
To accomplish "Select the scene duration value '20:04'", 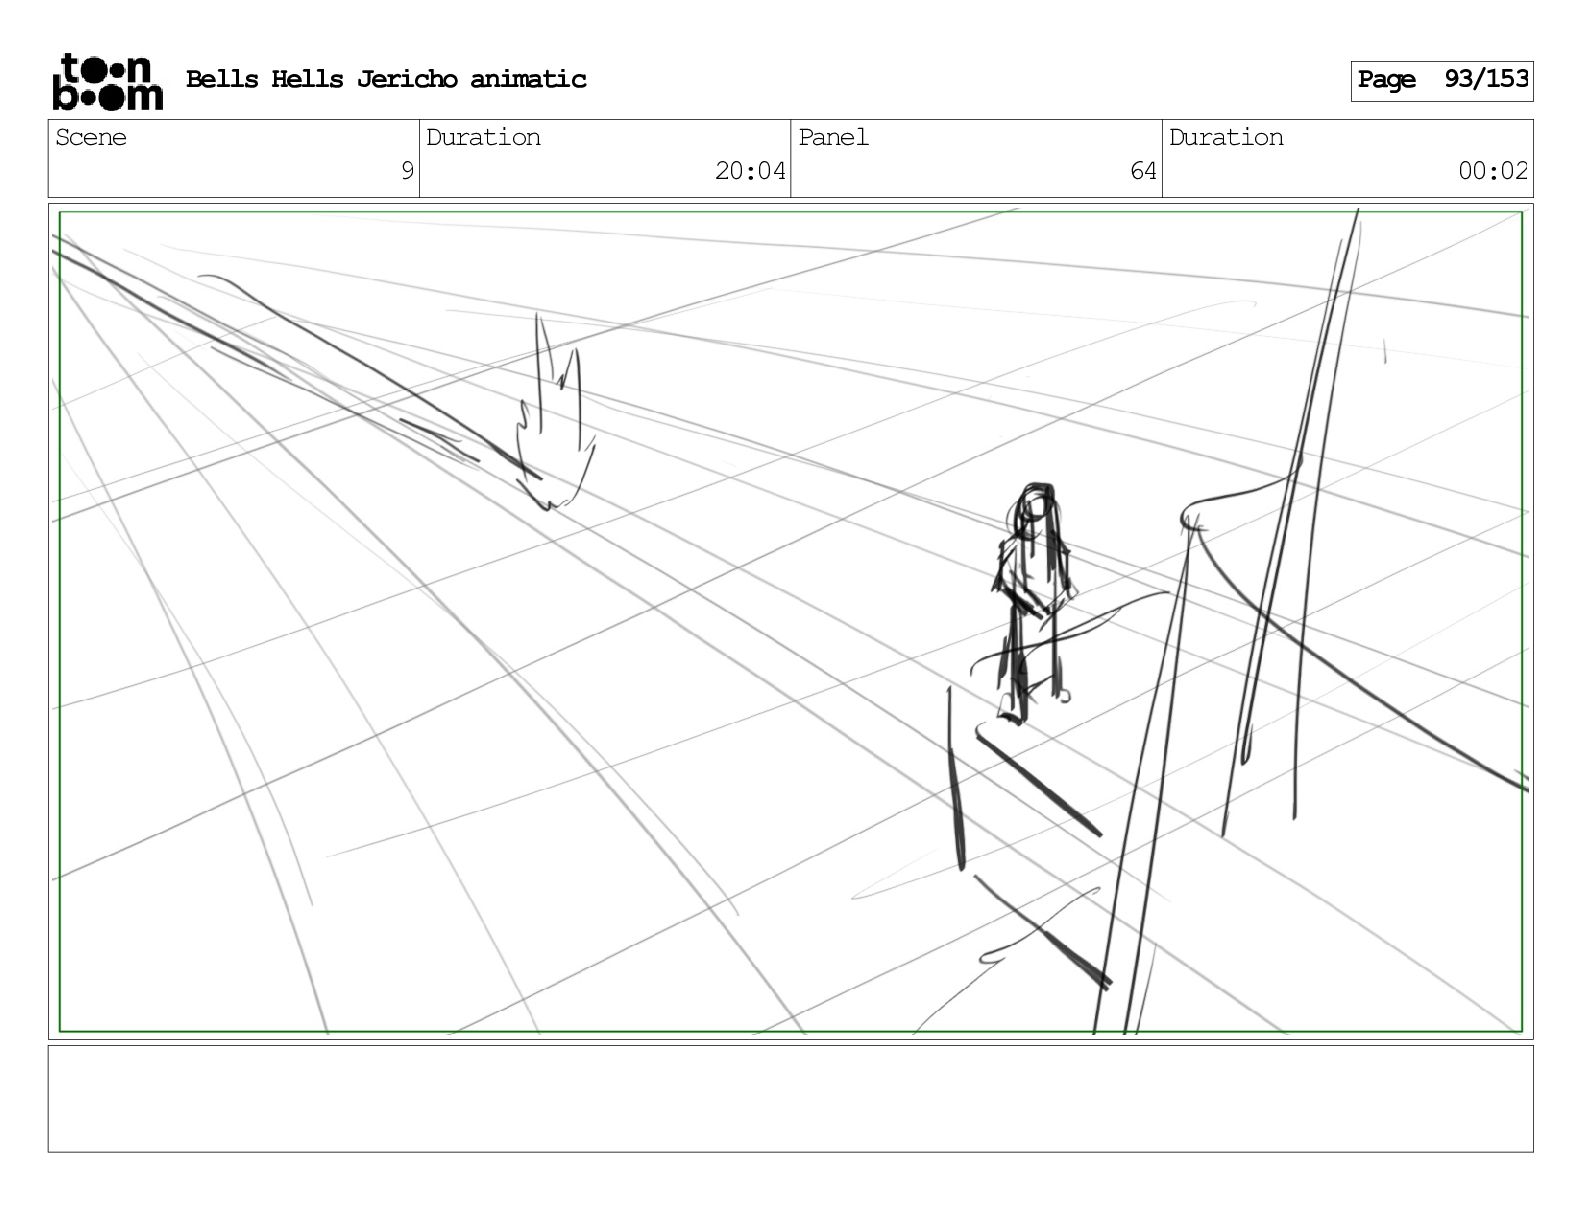I will pos(750,171).
